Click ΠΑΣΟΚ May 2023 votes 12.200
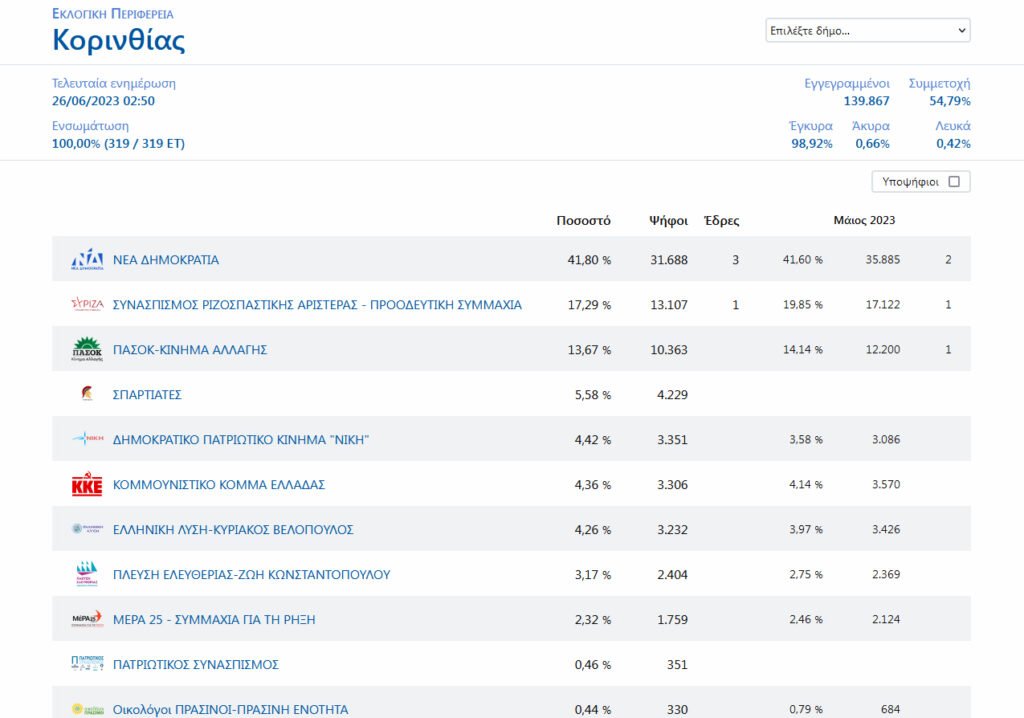 coord(883,350)
